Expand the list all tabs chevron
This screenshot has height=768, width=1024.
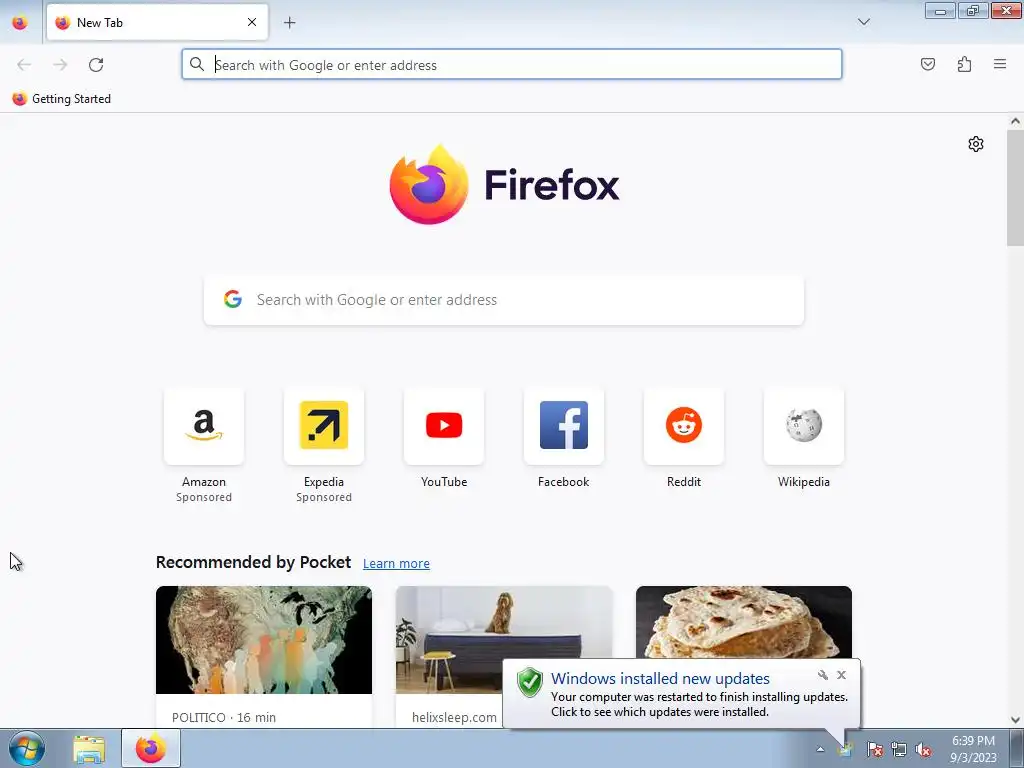pos(863,22)
